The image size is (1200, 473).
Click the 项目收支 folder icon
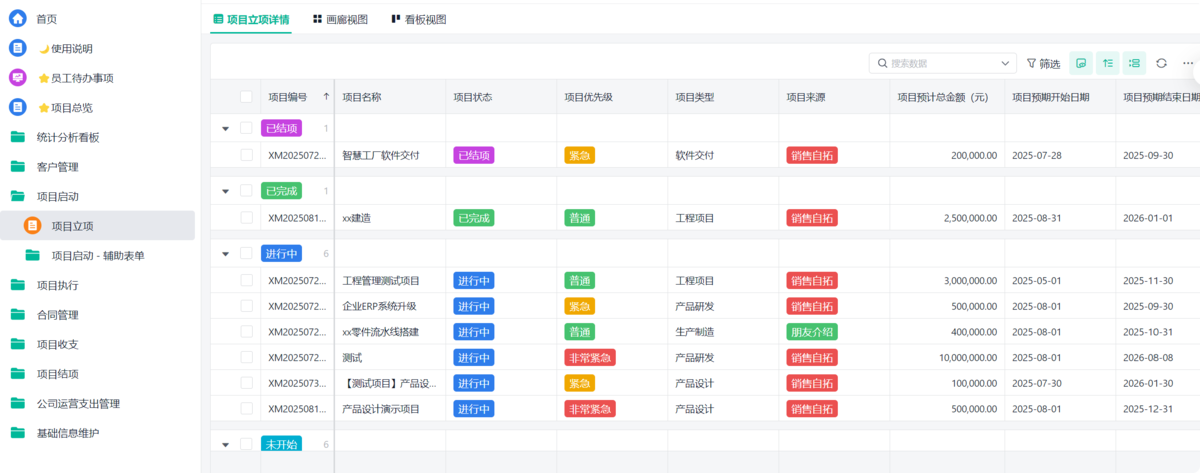pos(17,344)
